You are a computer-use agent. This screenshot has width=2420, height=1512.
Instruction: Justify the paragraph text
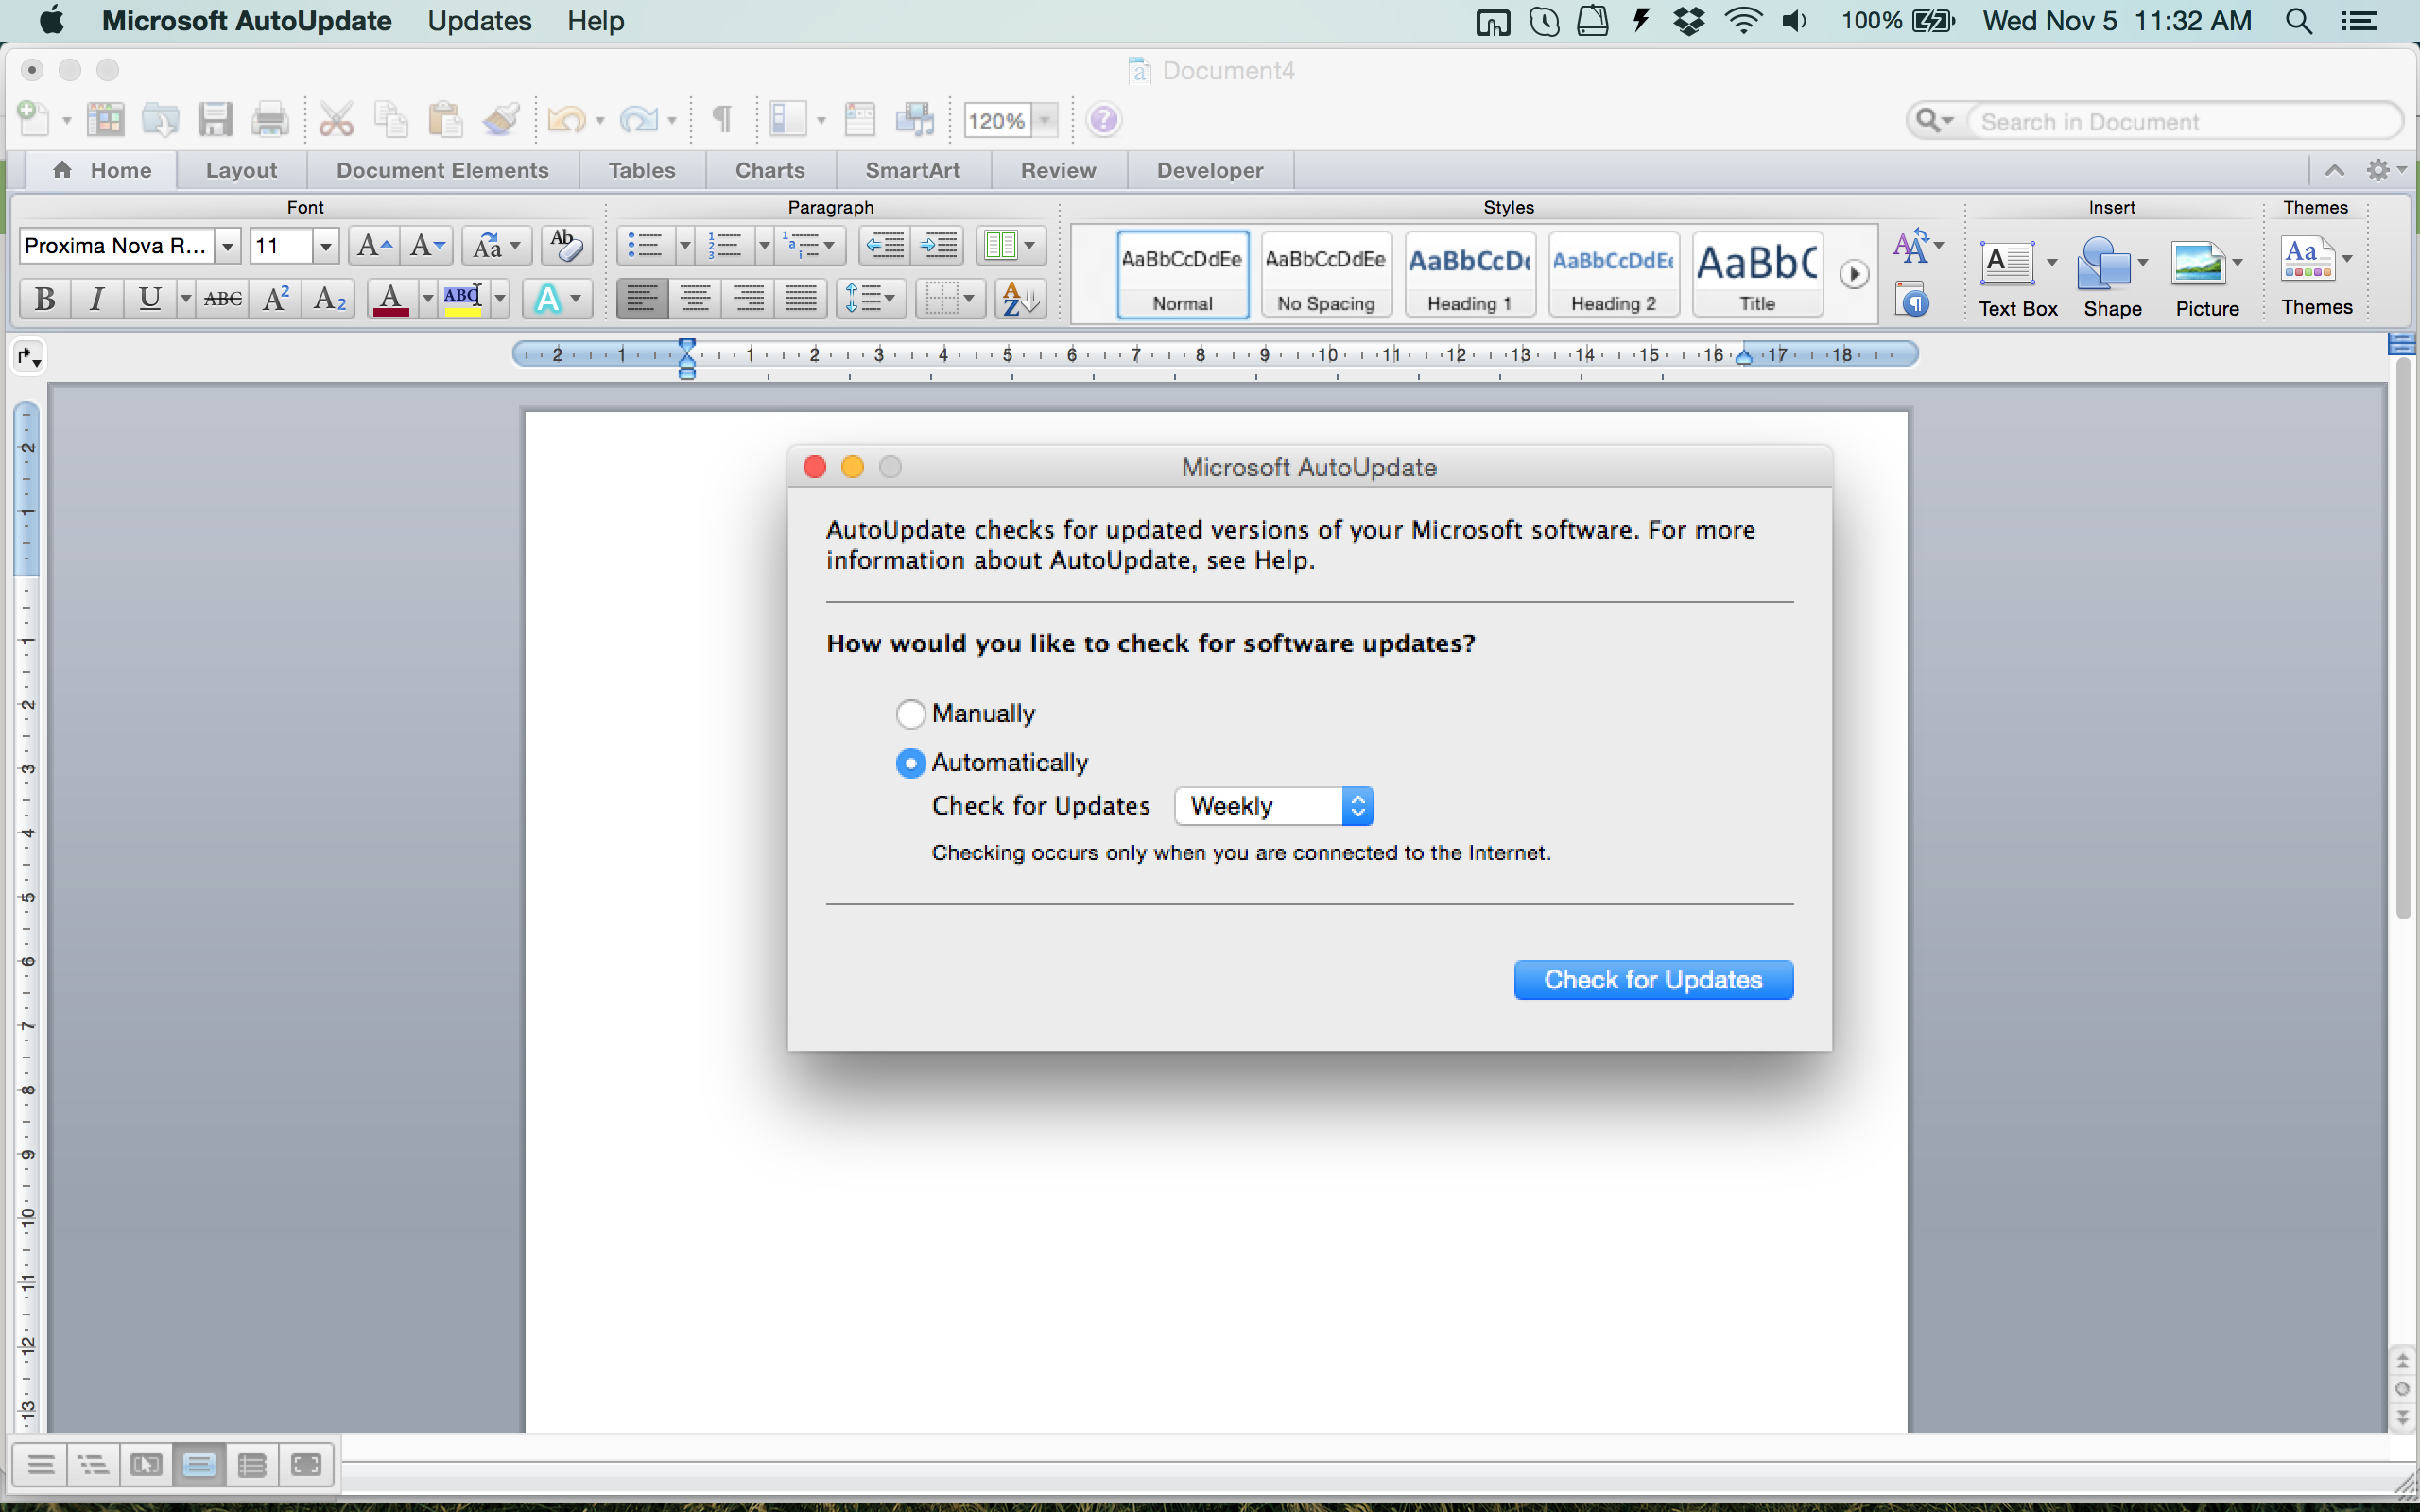click(801, 298)
